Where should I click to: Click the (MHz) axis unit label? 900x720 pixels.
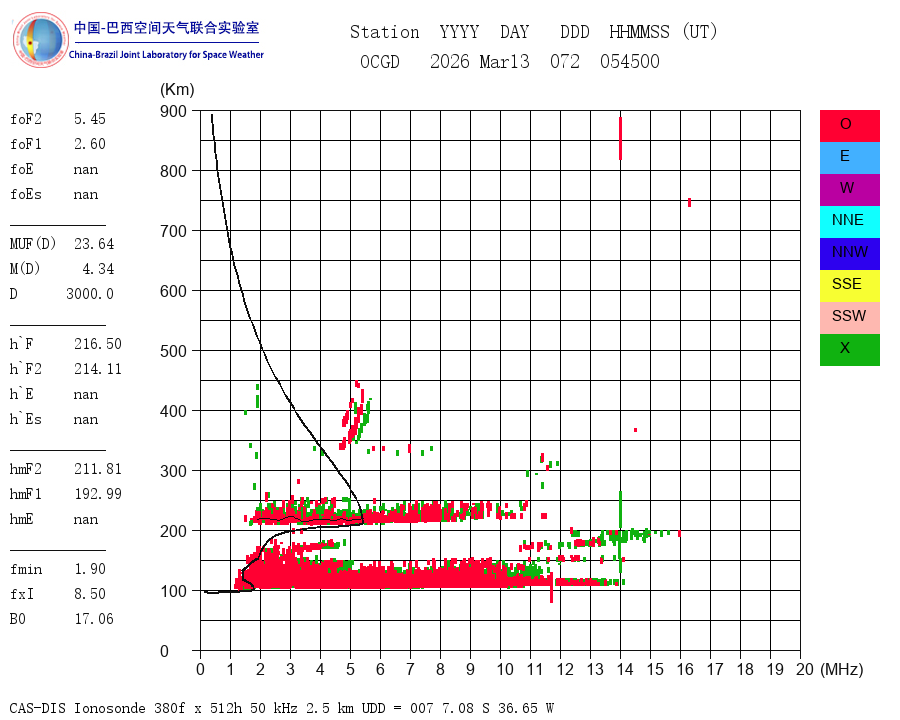842,669
